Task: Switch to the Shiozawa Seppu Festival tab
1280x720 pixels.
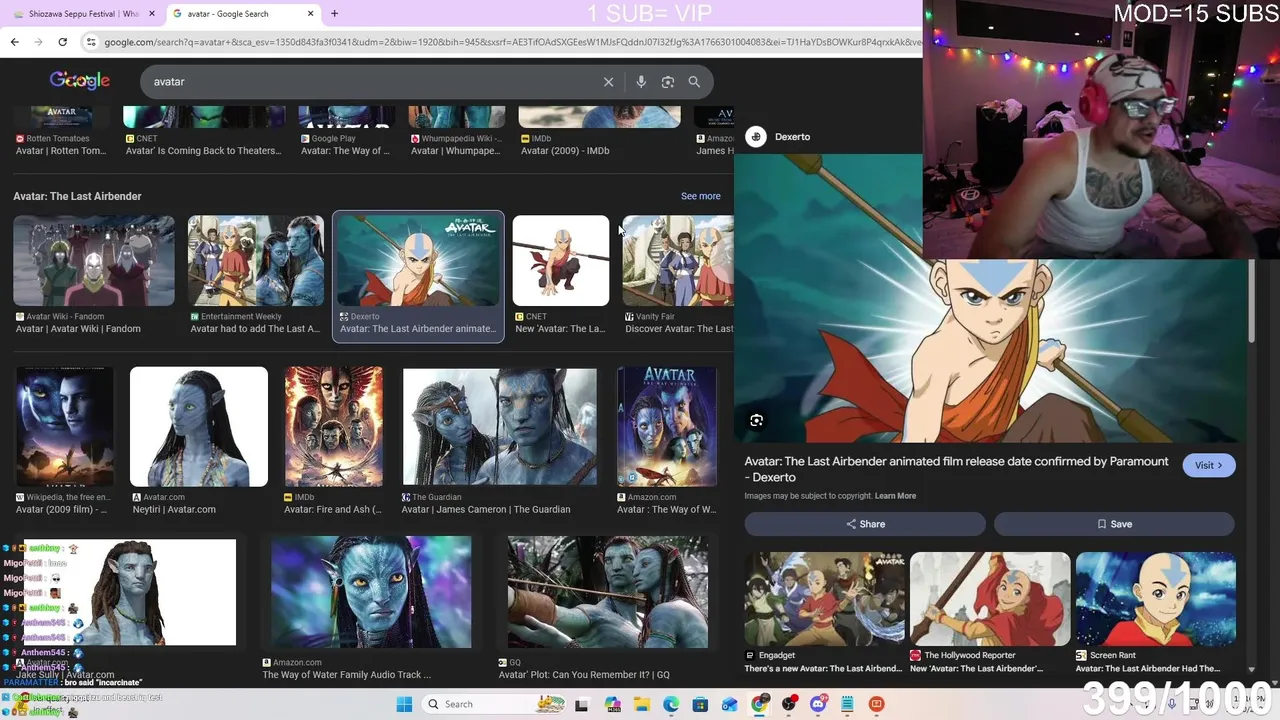Action: coord(83,14)
